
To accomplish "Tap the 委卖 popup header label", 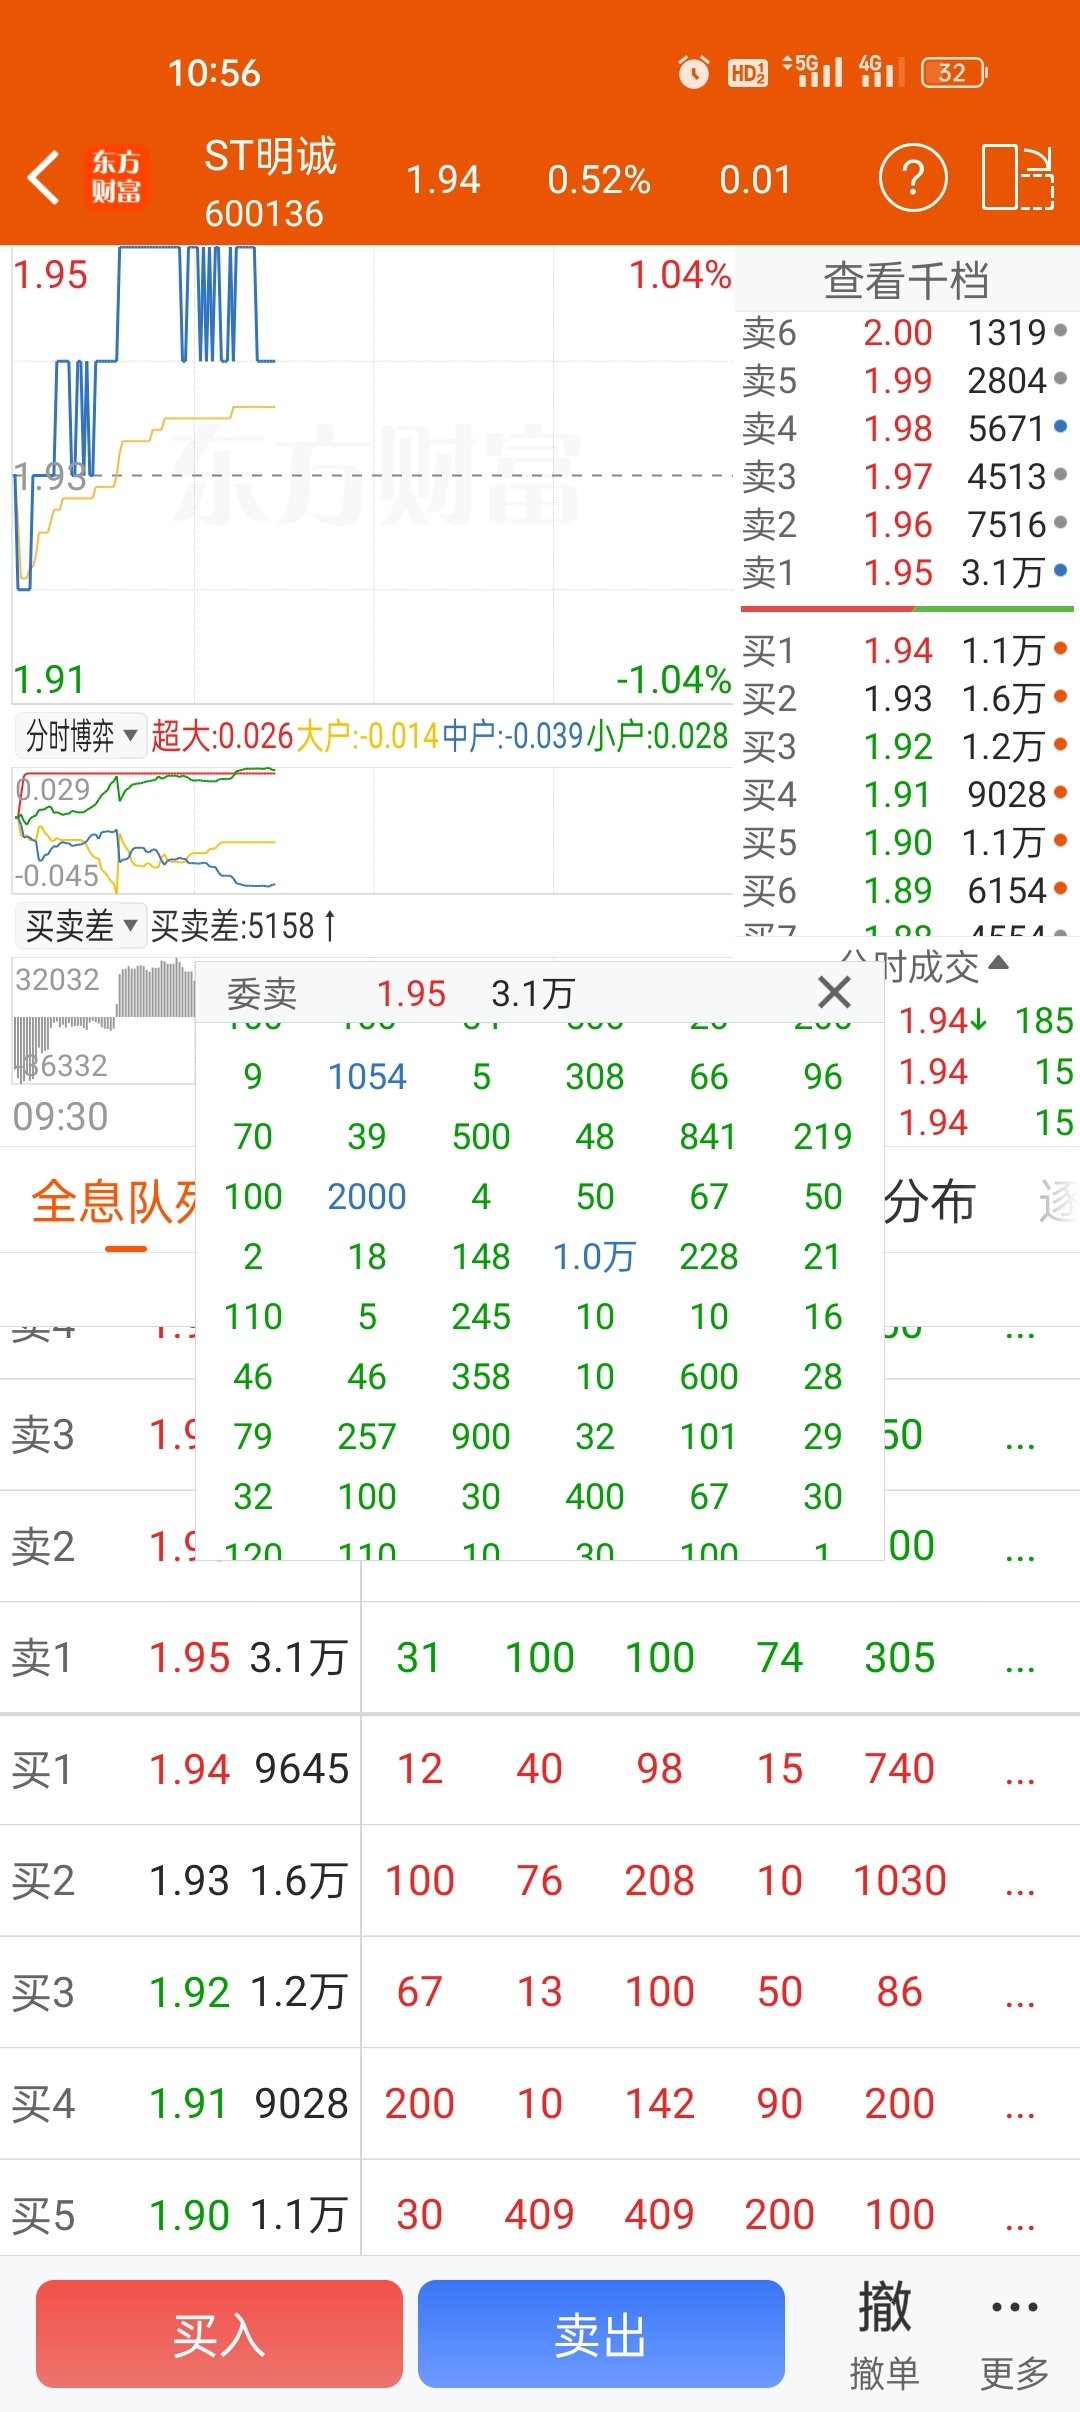I will point(262,993).
